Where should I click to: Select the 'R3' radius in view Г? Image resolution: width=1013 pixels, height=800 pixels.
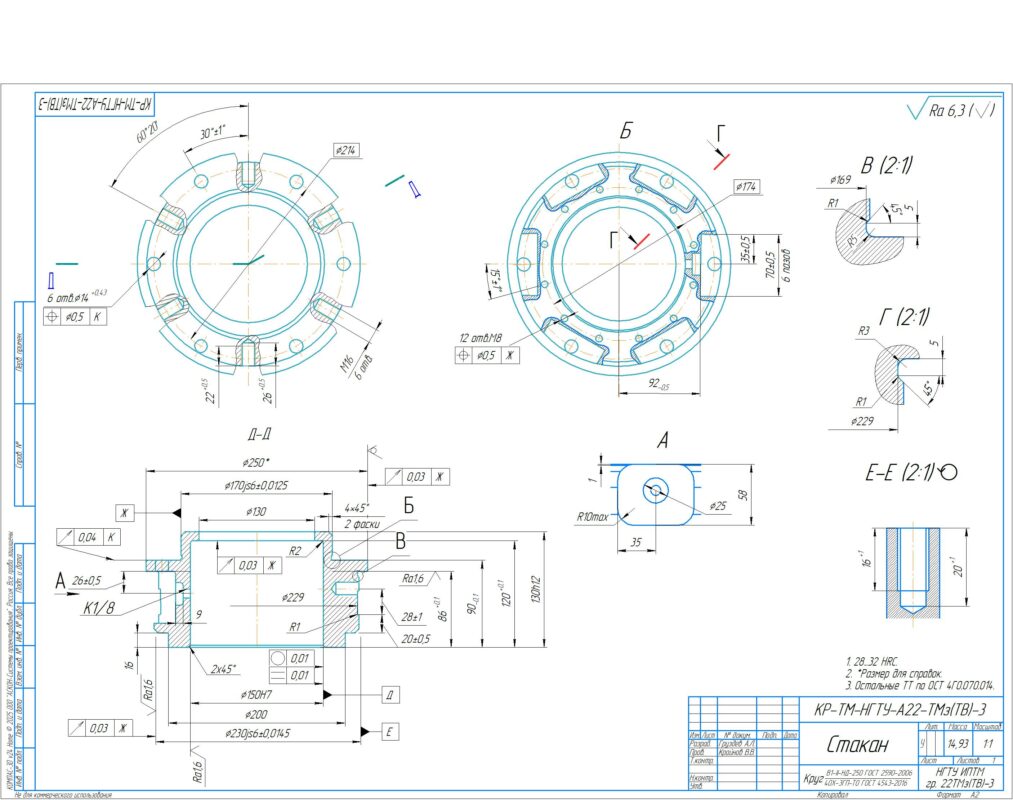864,331
